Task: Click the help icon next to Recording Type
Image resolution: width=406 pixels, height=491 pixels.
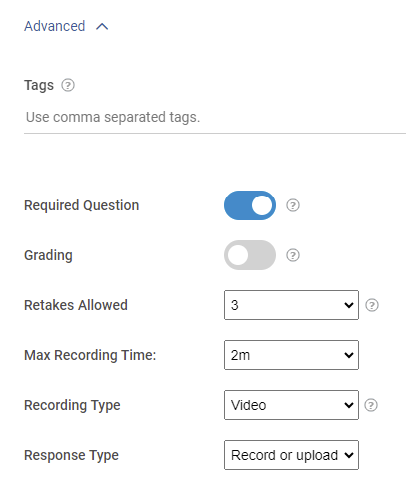Action: (x=371, y=405)
